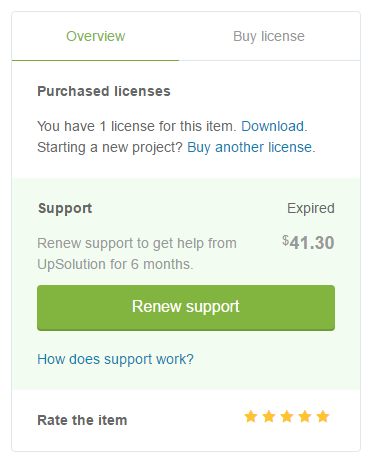Image resolution: width=373 pixels, height=464 pixels.
Task: Click the Download link
Action: (x=272, y=126)
